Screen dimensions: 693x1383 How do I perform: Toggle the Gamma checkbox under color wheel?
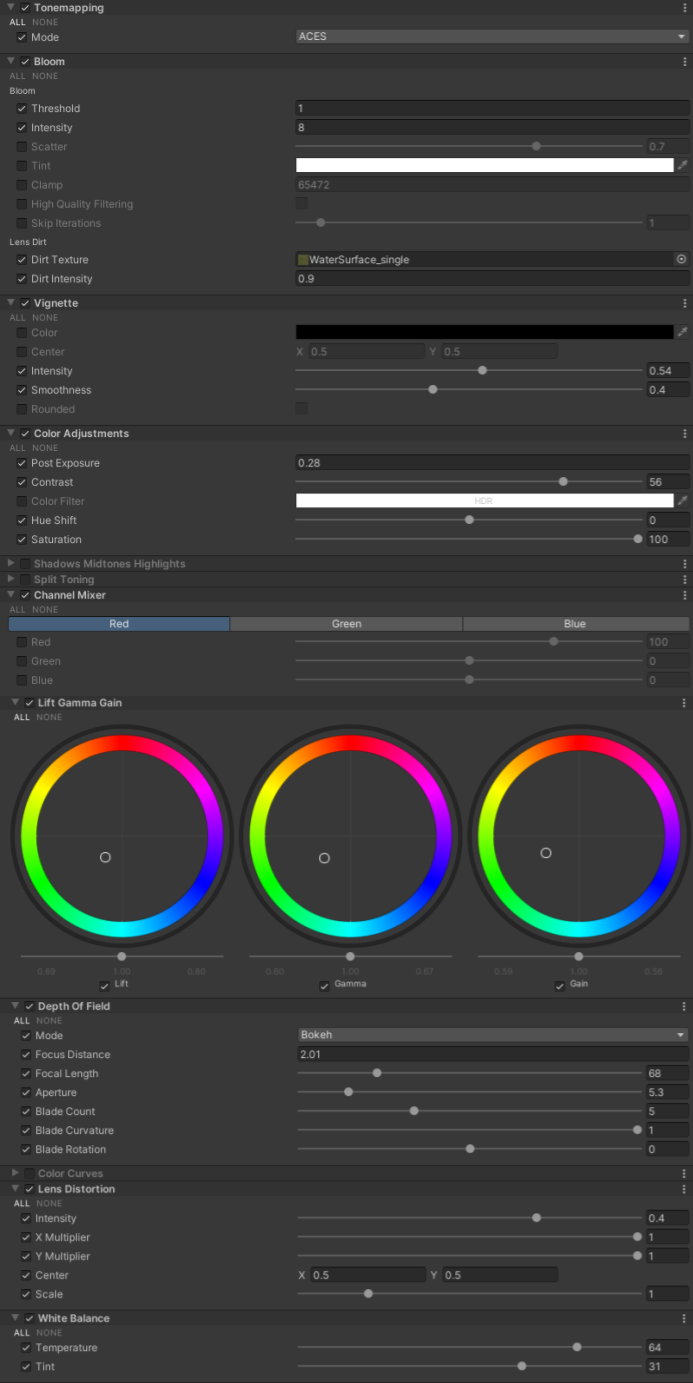point(324,986)
